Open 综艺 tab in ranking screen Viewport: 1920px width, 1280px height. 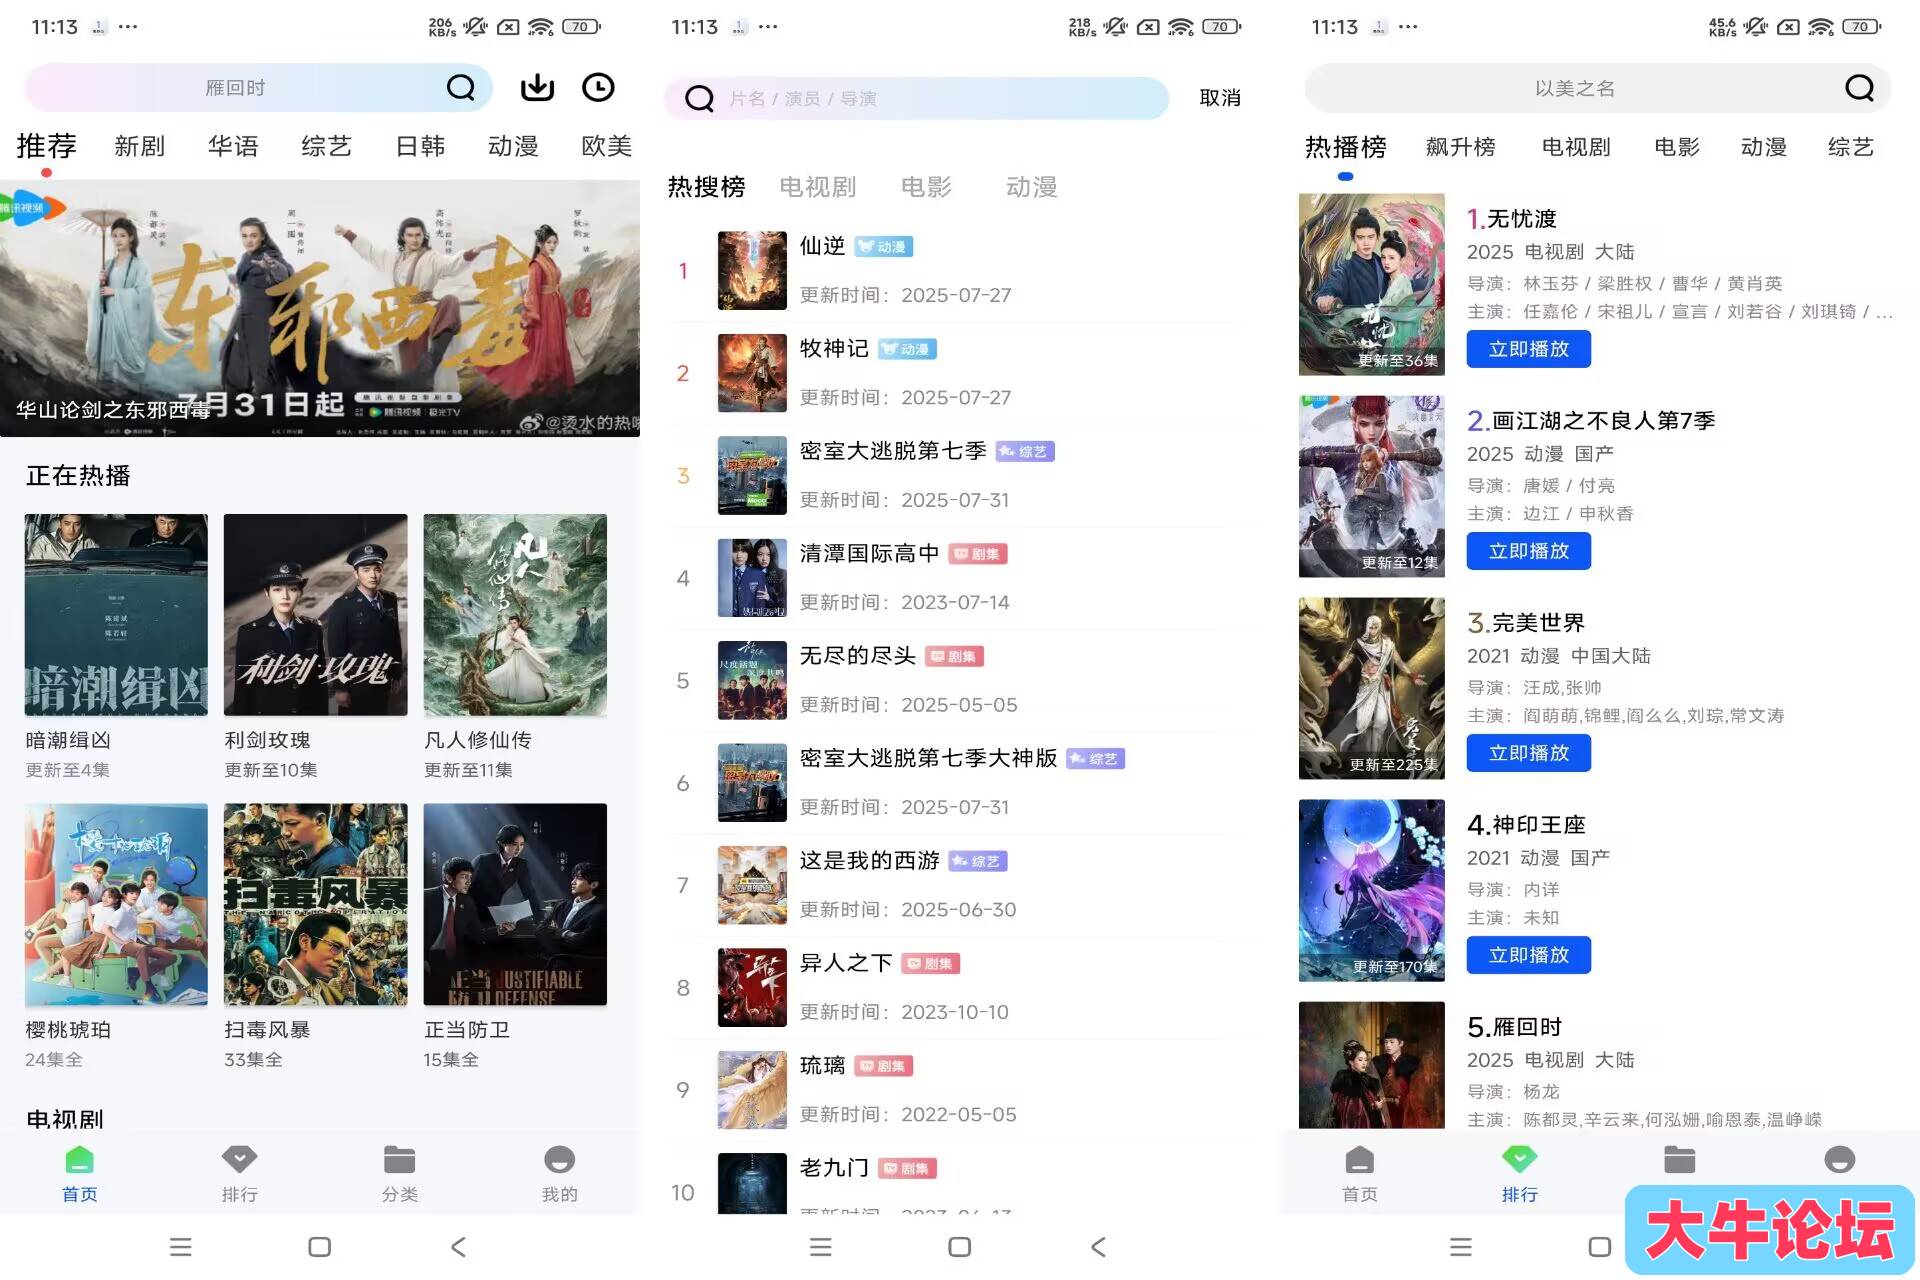[1850, 147]
